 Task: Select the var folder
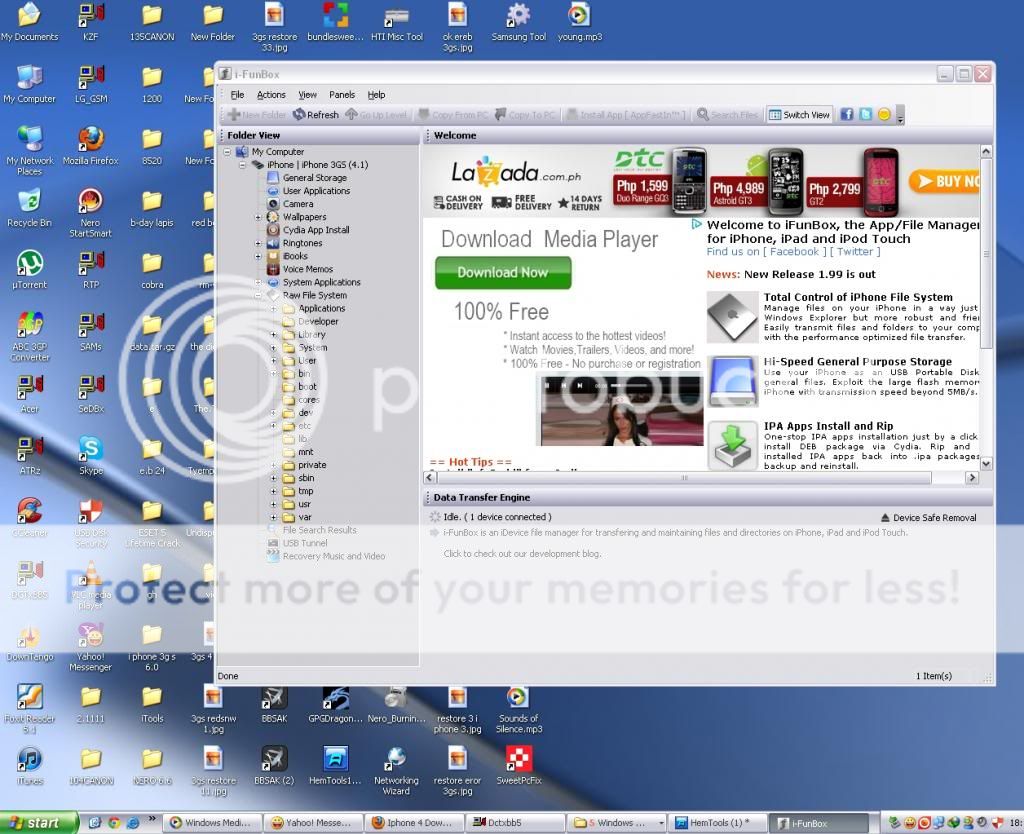tap(305, 517)
